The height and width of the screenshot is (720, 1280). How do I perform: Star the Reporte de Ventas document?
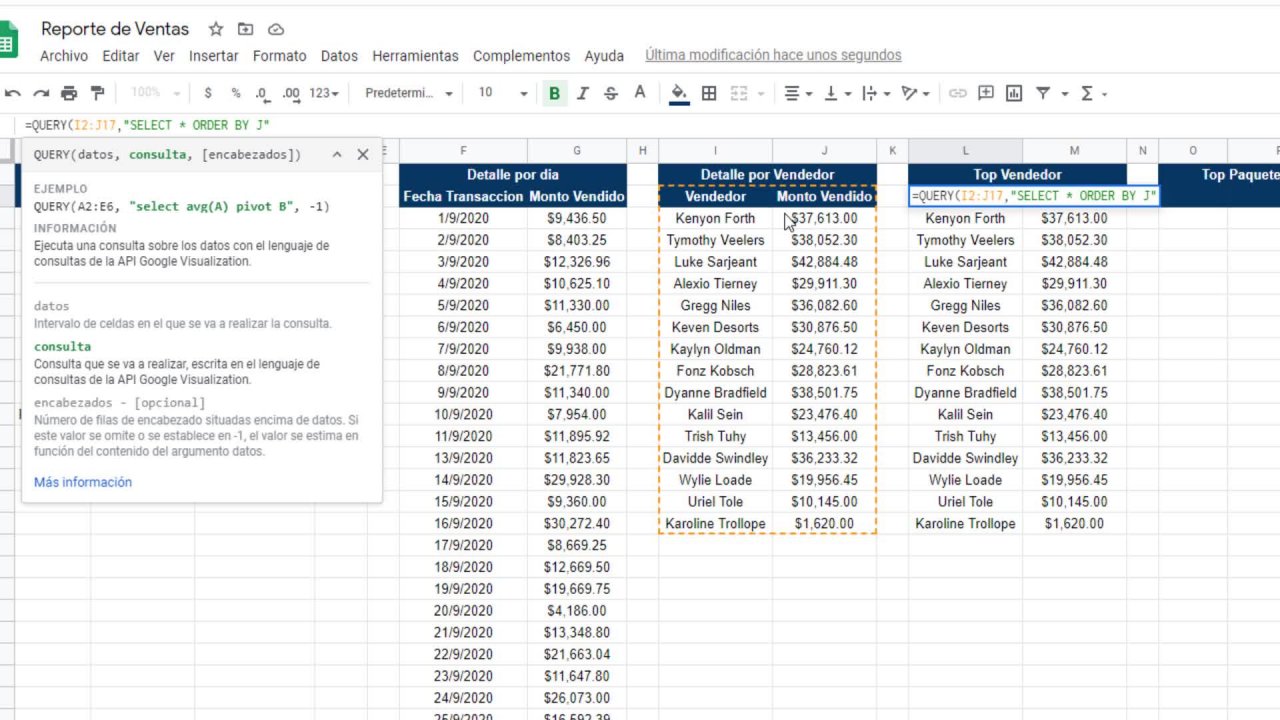[x=216, y=29]
